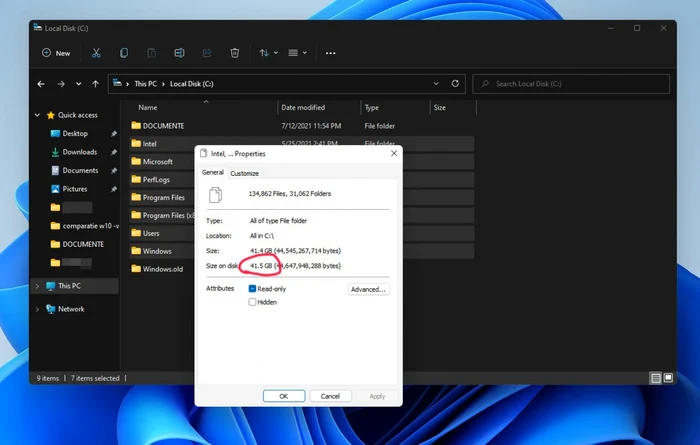
Task: Select Quick access in sidebar
Action: pyautogui.click(x=77, y=115)
